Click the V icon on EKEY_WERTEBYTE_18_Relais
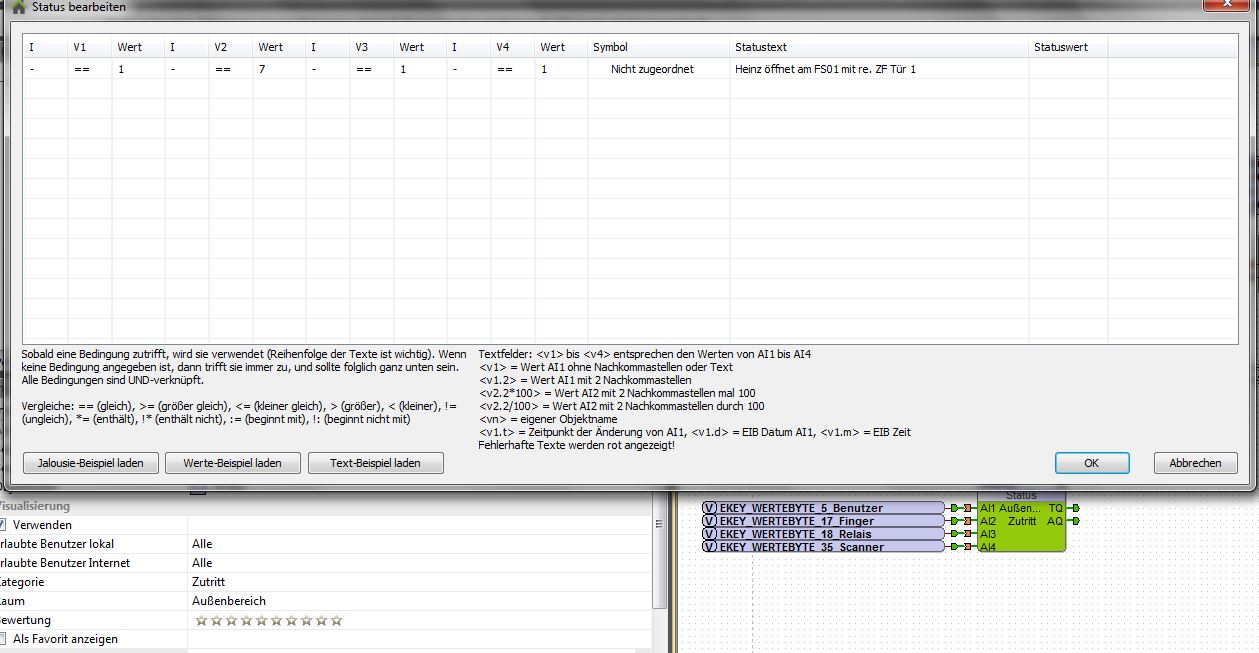Viewport: 1259px width, 653px height. click(710, 534)
